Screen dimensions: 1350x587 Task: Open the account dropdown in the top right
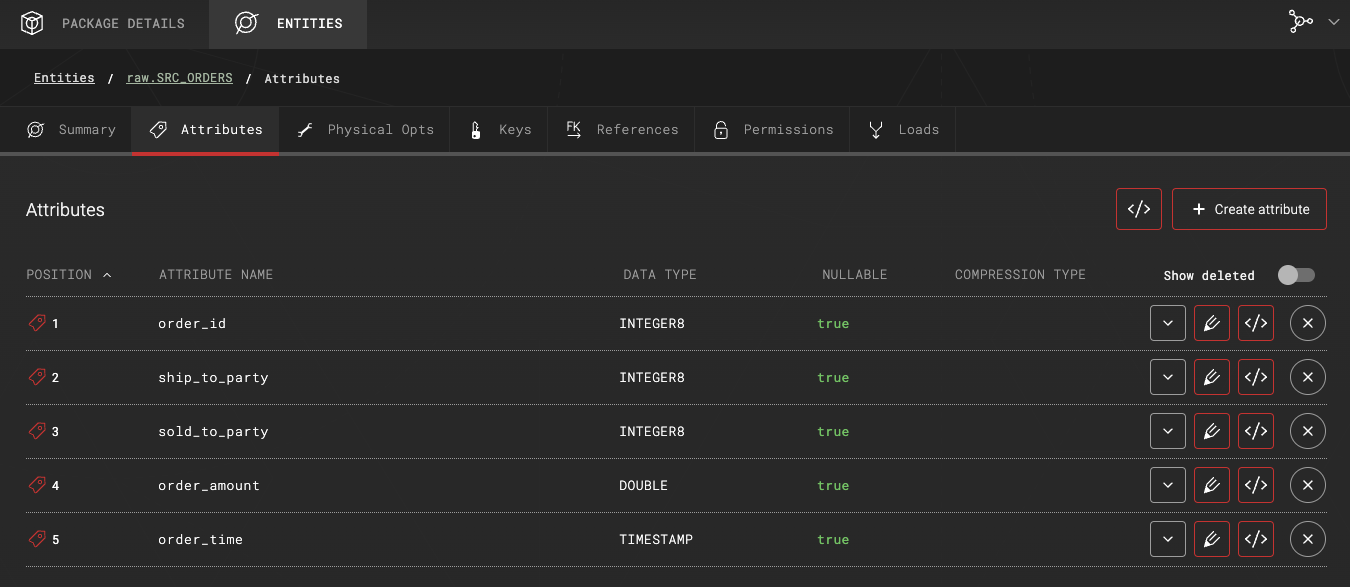point(1334,21)
